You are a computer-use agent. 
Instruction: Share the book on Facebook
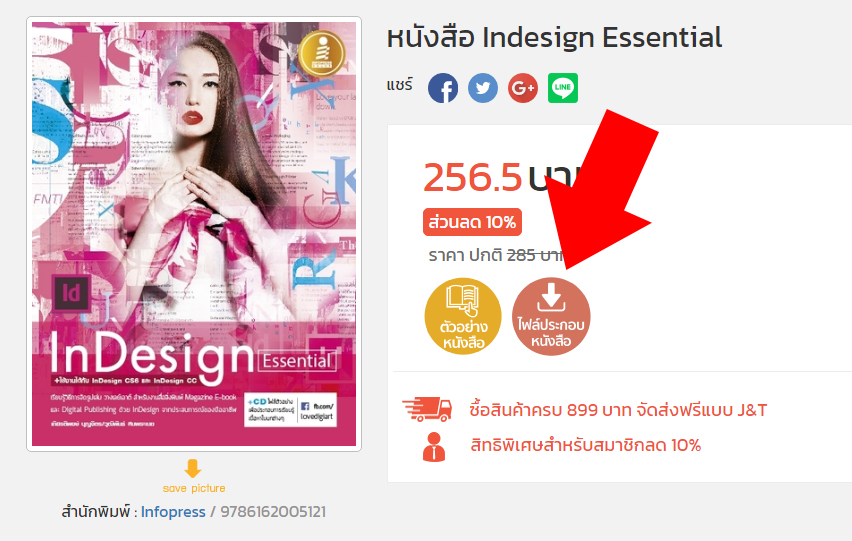tap(443, 88)
